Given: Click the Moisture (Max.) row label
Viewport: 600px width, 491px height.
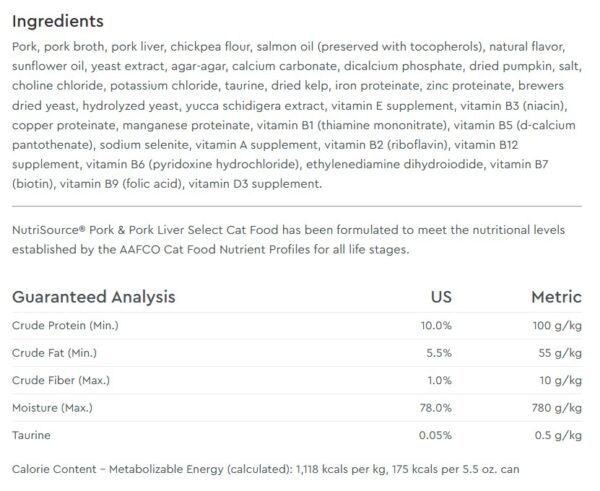Looking at the screenshot, I should pos(52,408).
